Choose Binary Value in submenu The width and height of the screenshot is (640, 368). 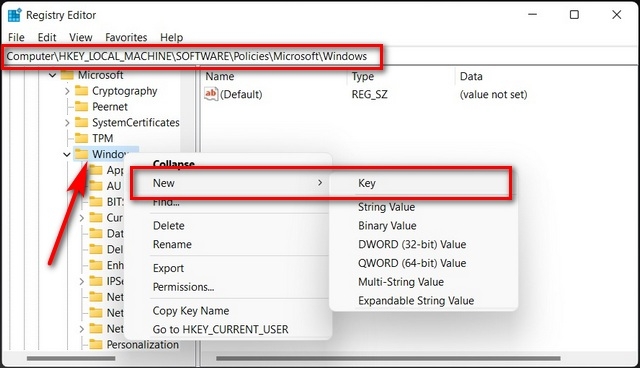387,226
